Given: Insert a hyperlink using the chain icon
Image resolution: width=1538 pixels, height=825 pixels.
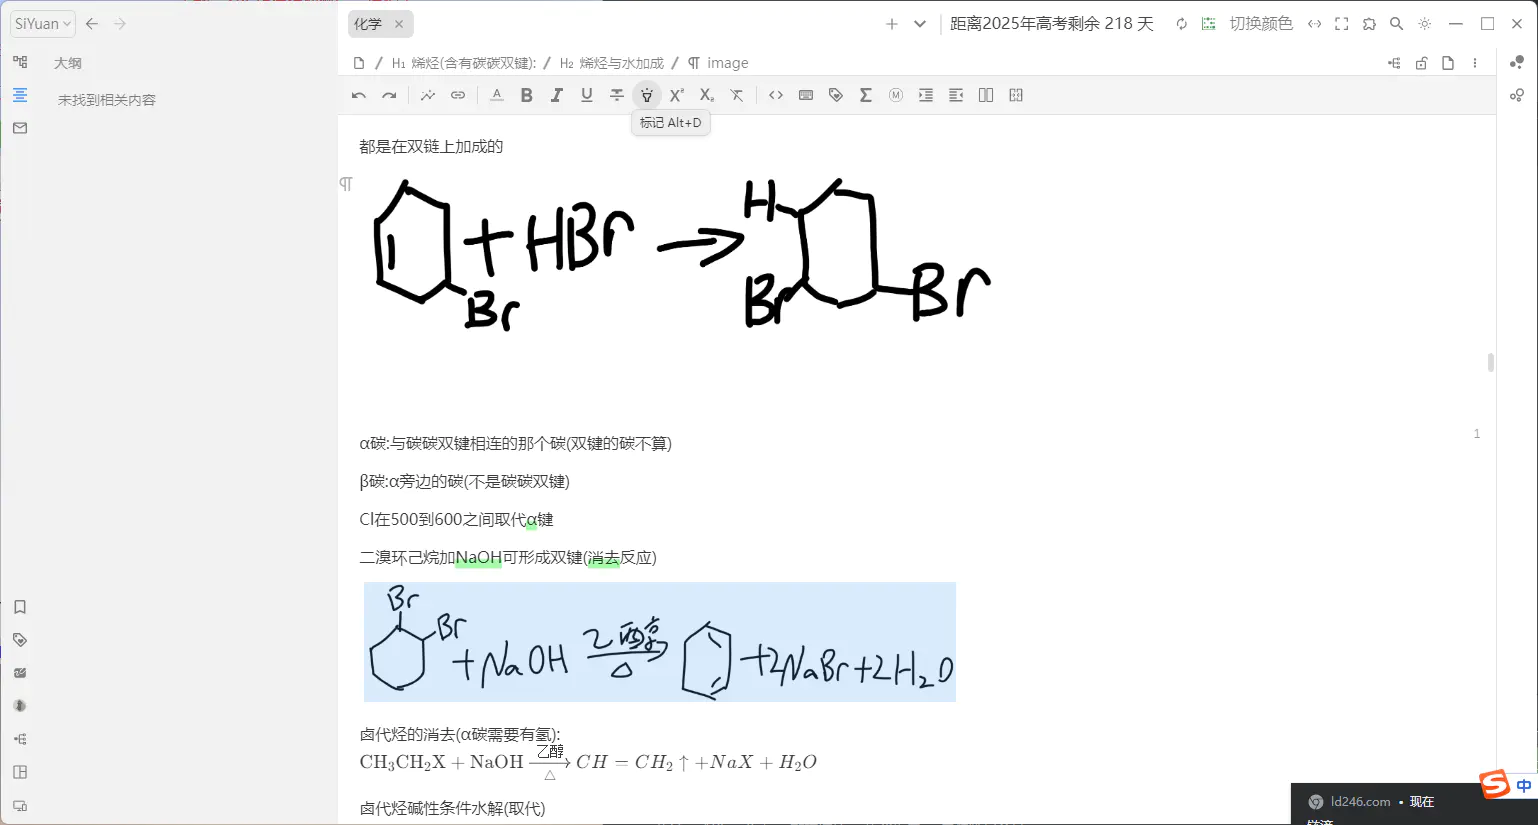Looking at the screenshot, I should click(458, 95).
